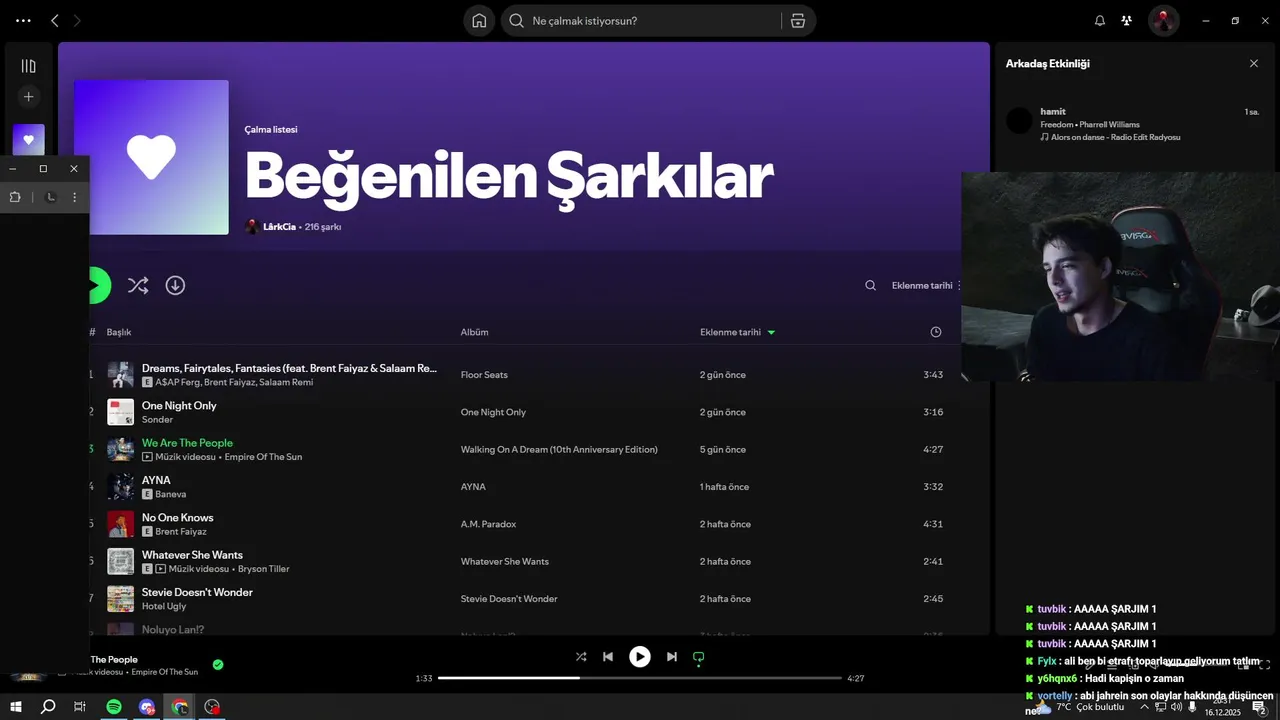This screenshot has height=720, width=1280.
Task: Open Windows taskbar search
Action: point(48,707)
